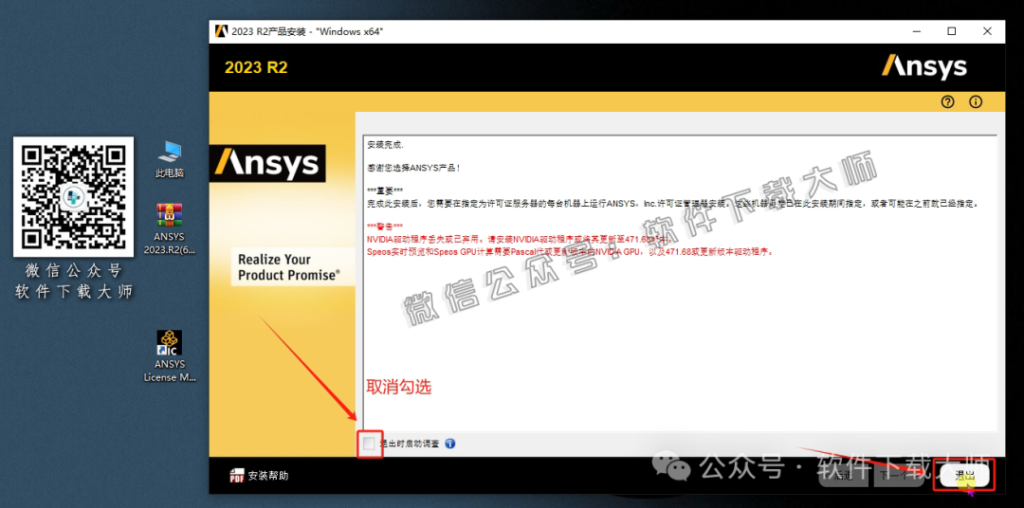This screenshot has width=1024, height=508.
Task: Click the 安装完成 text line
Action: [385, 146]
